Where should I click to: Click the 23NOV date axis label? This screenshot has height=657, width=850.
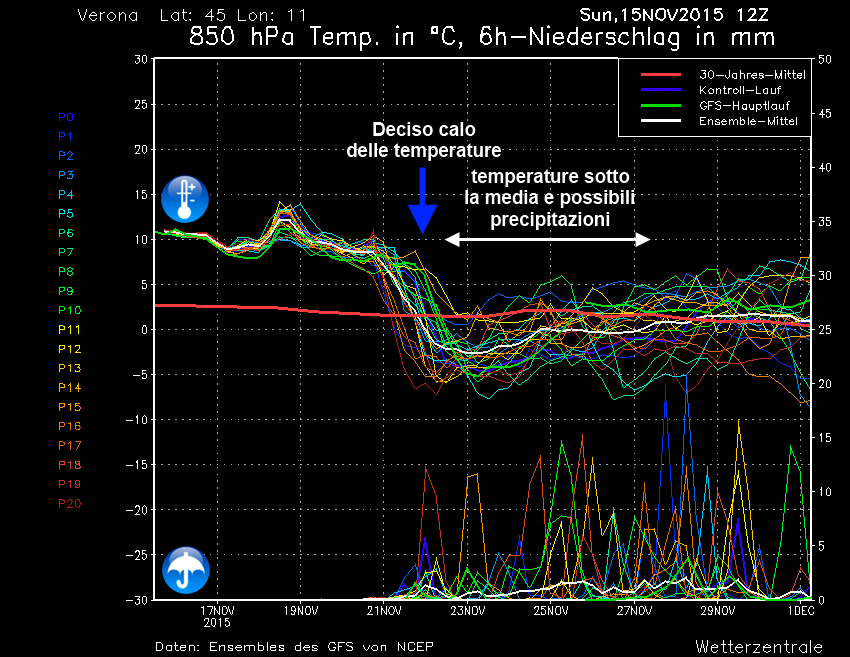point(467,611)
